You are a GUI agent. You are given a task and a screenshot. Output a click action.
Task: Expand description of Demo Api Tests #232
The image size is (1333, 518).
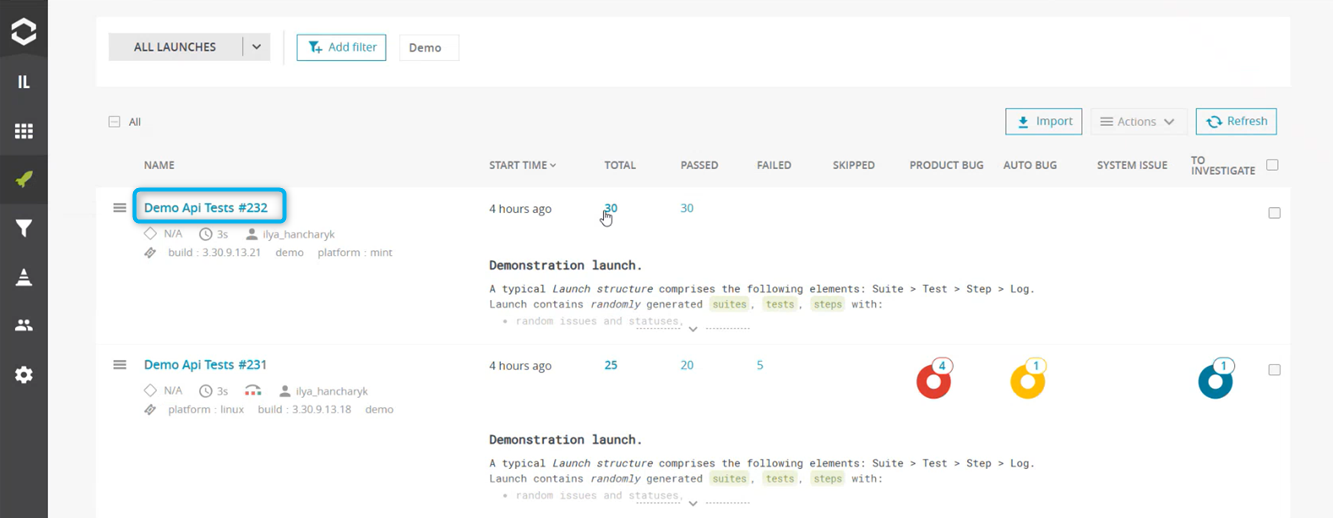pyautogui.click(x=693, y=329)
